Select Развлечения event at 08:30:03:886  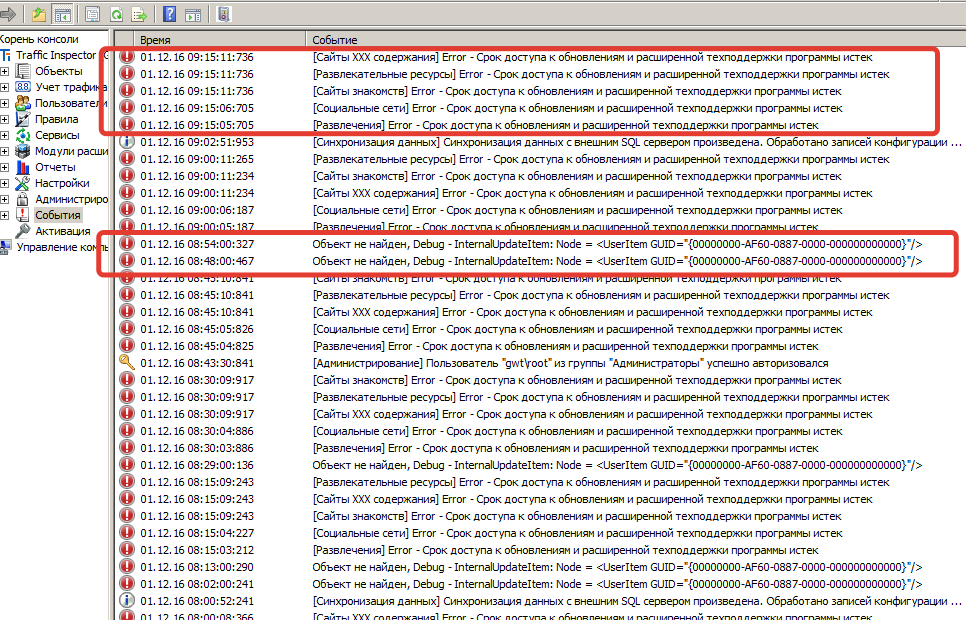click(x=566, y=448)
